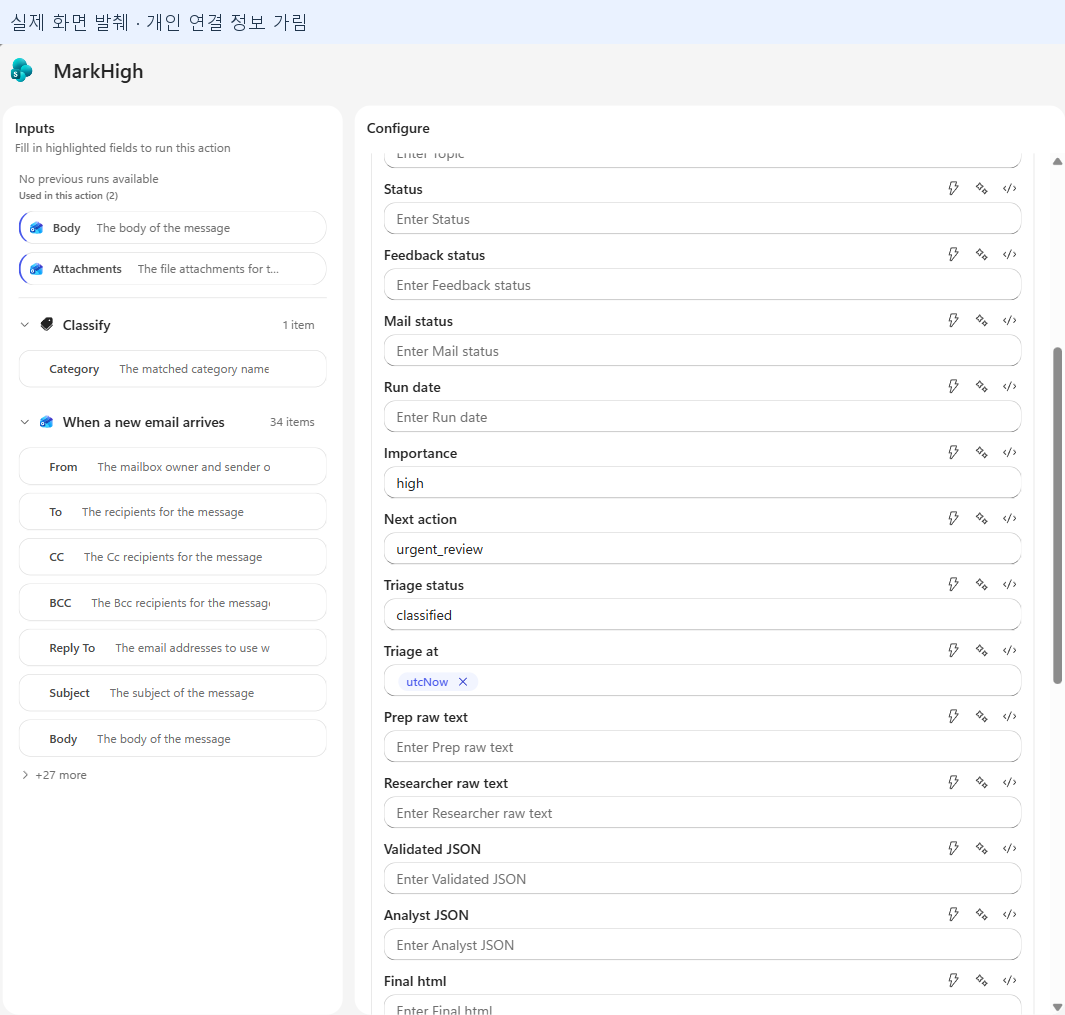Click the scrollbar down arrow in Configure panel
1065x1015 pixels.
click(x=1057, y=1007)
